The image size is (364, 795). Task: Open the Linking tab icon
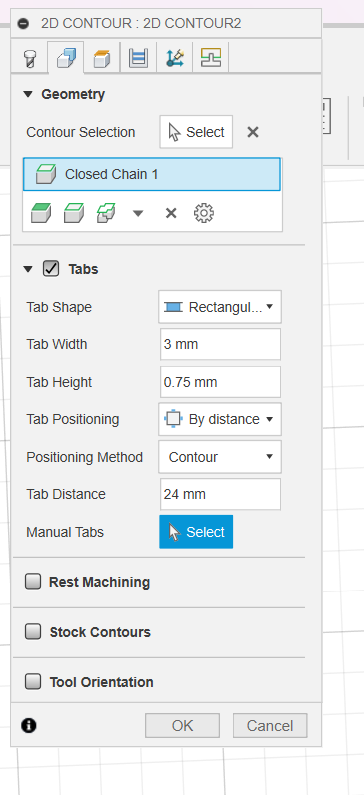[174, 58]
